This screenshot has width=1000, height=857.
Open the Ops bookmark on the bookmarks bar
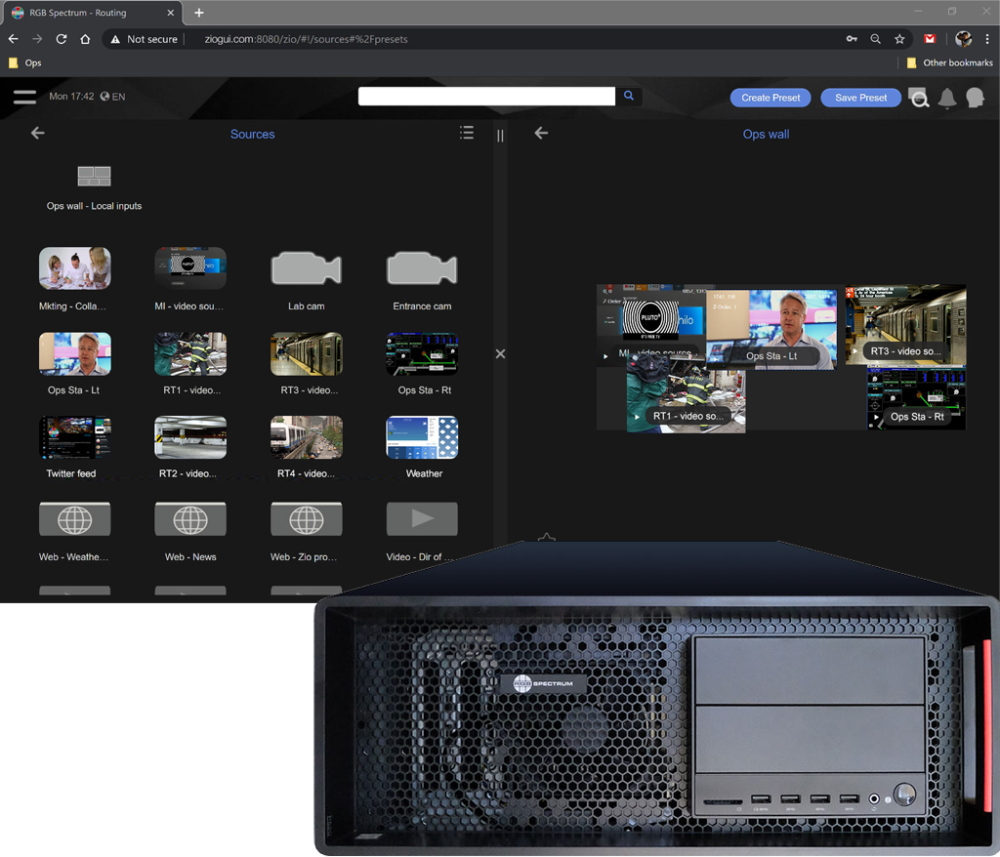click(25, 62)
